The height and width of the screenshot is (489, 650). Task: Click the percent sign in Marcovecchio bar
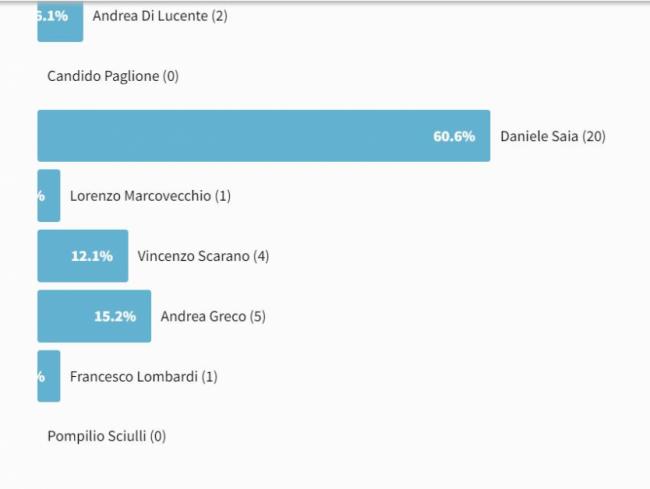[41, 196]
